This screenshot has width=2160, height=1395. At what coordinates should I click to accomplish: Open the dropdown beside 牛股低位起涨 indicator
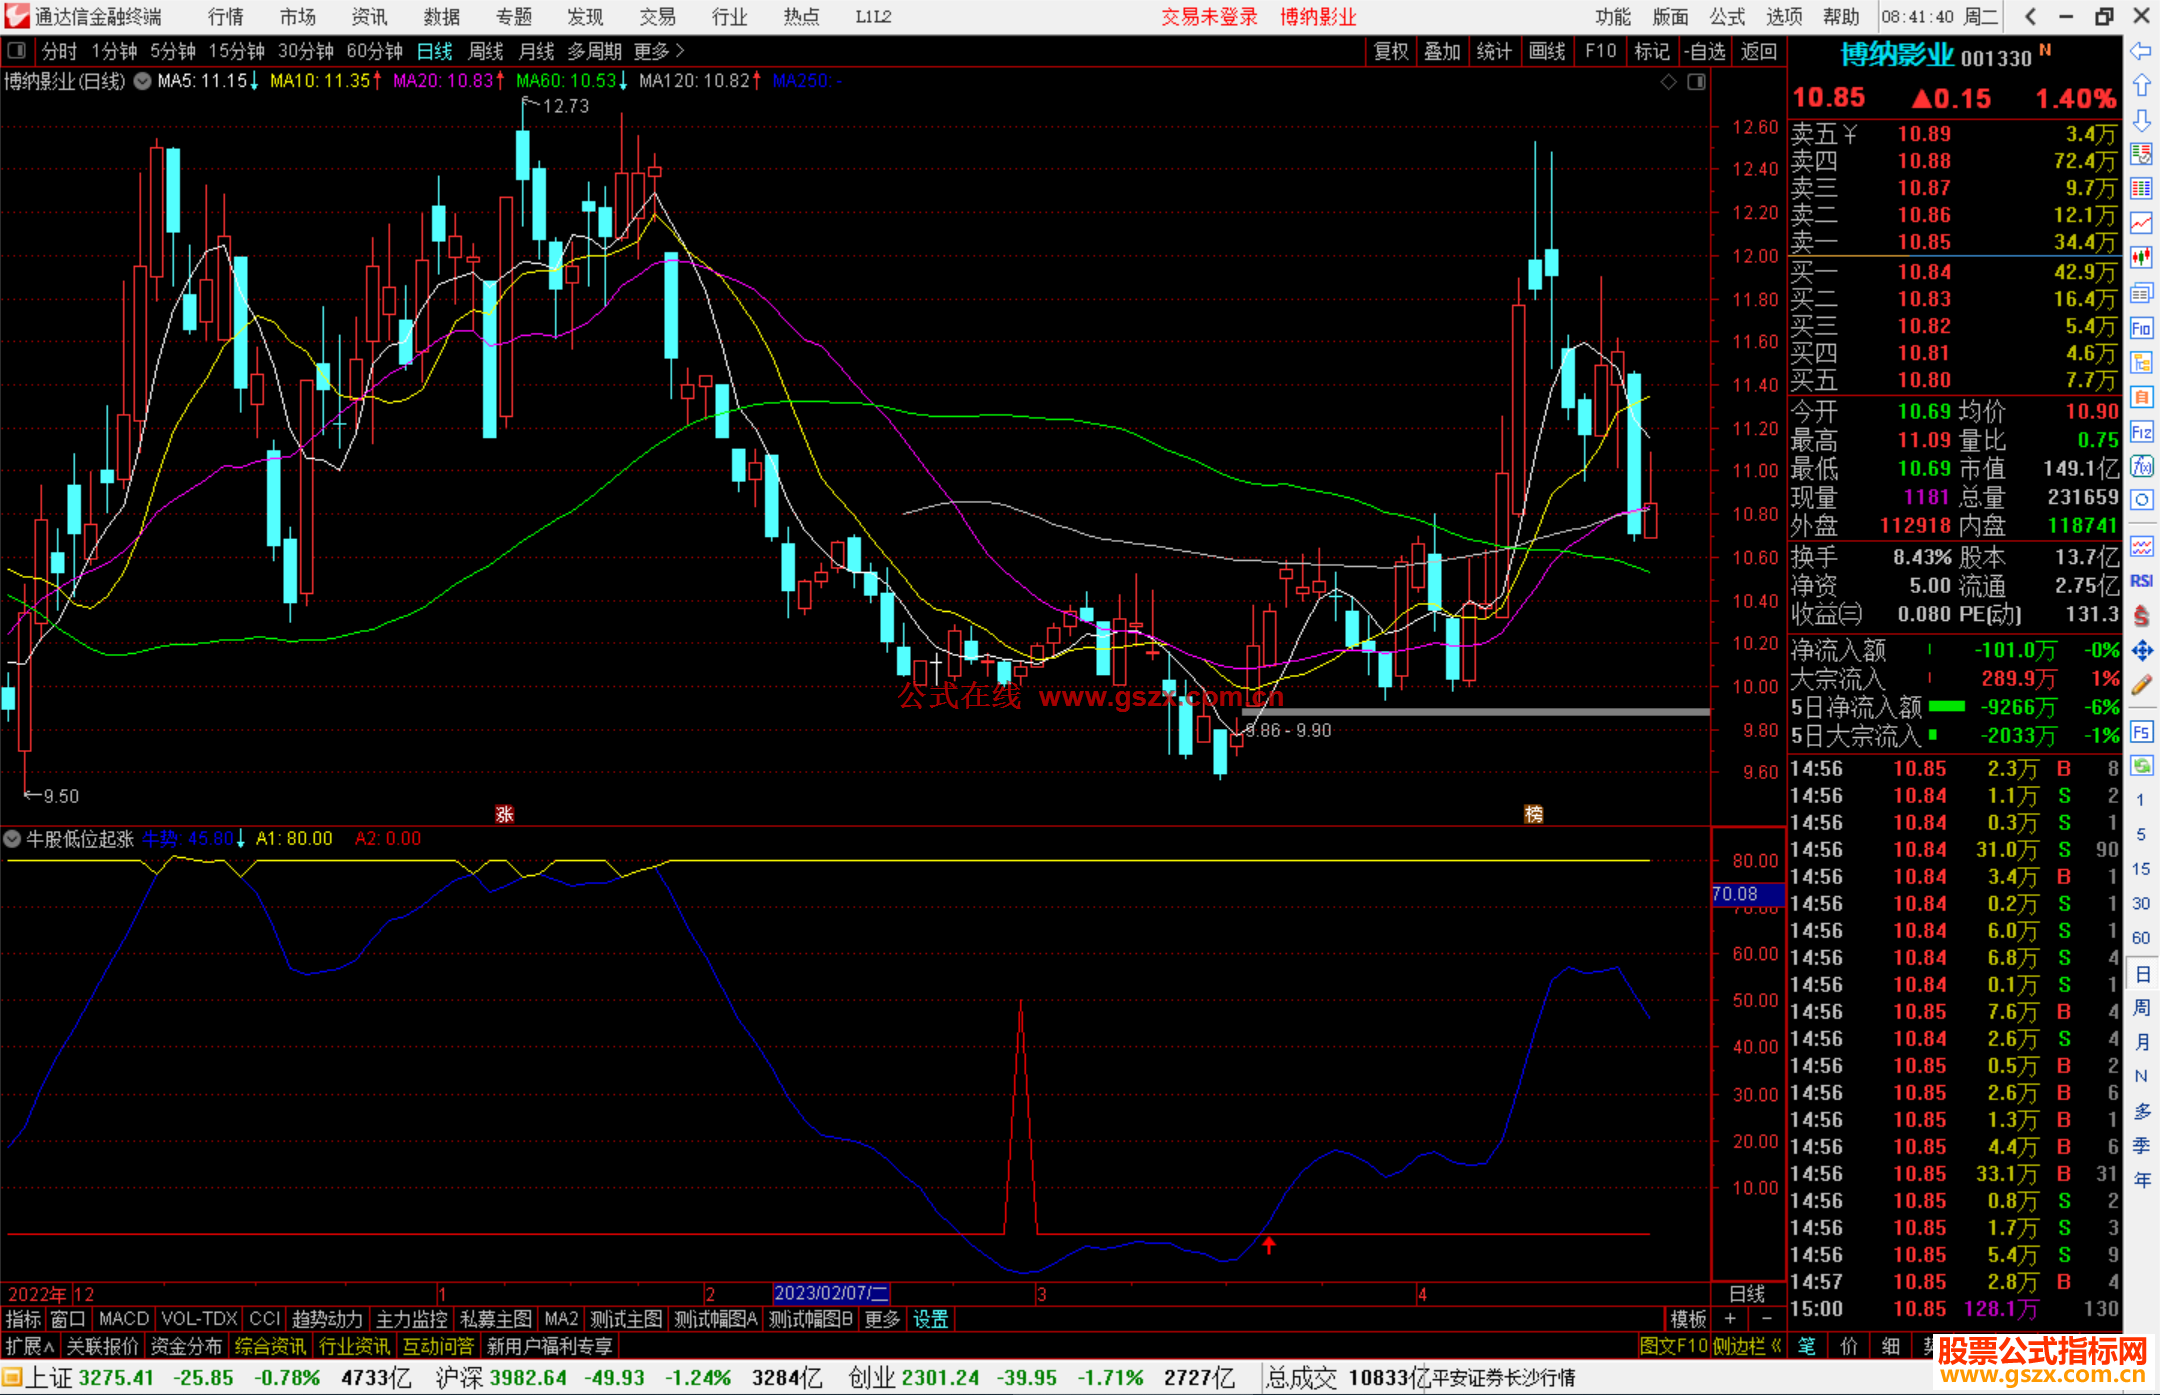tap(12, 839)
